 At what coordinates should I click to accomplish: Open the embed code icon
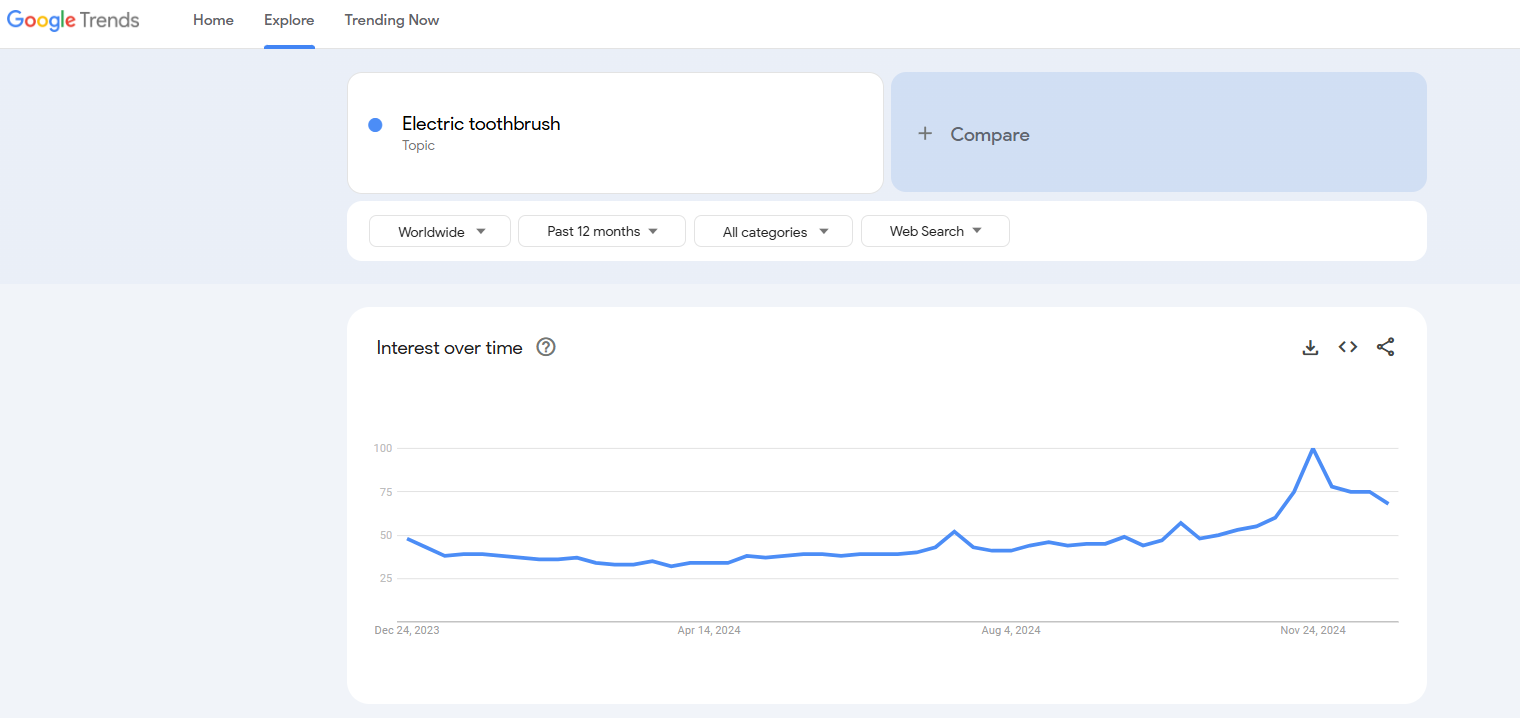(1348, 347)
